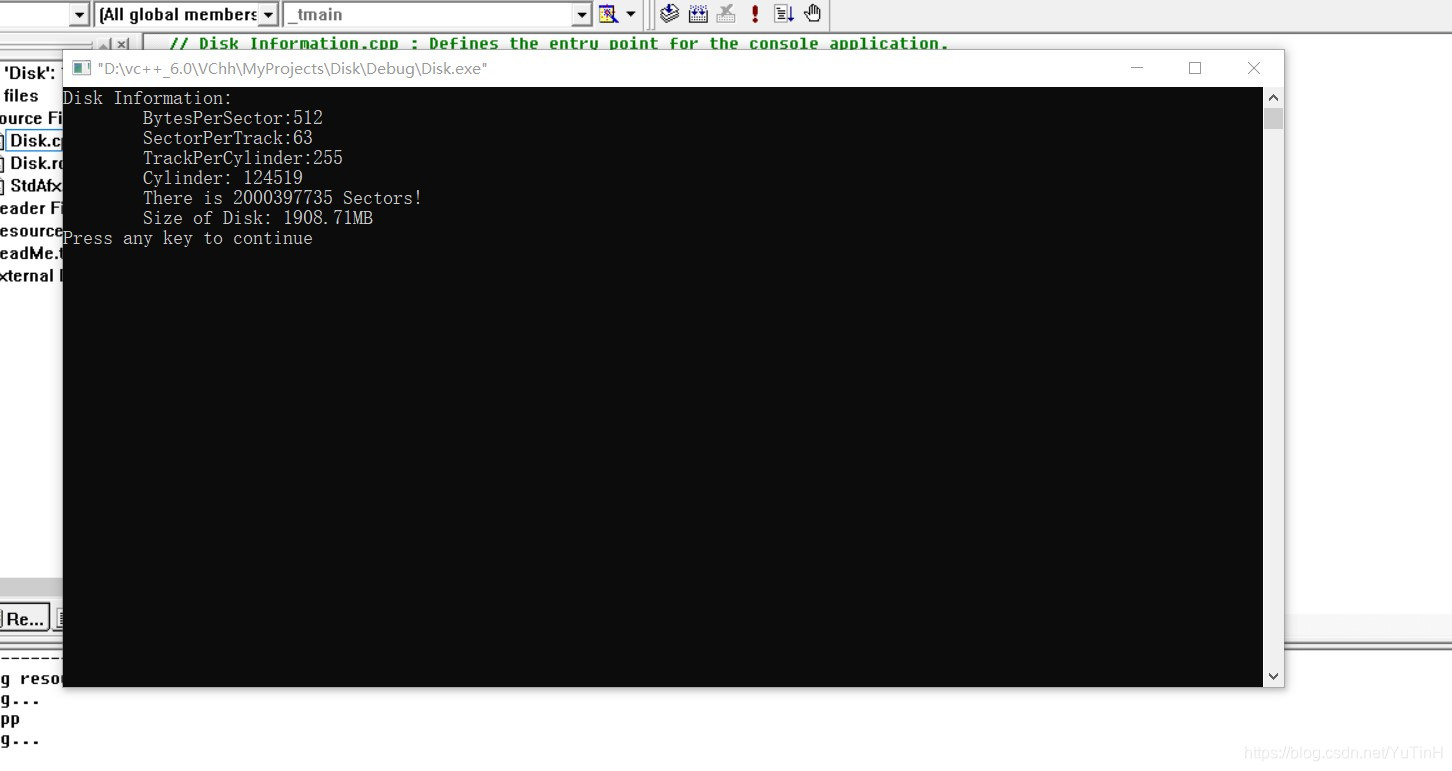Click the 'BytesPerSector:512' console line

pos(233,118)
